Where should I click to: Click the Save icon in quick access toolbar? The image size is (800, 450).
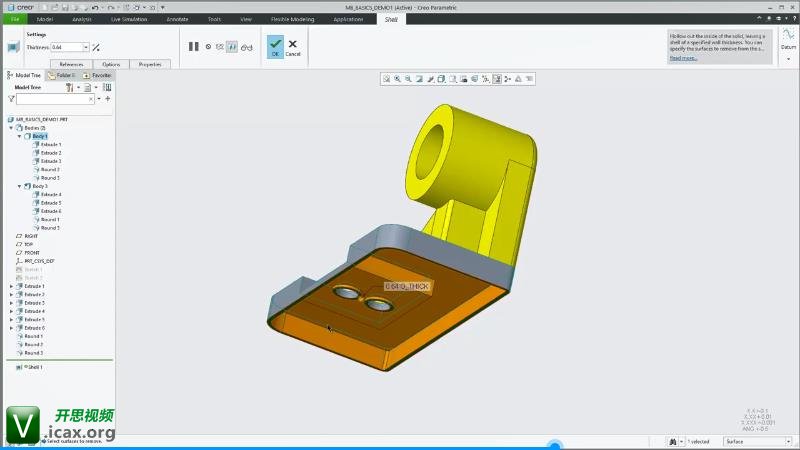[65, 8]
